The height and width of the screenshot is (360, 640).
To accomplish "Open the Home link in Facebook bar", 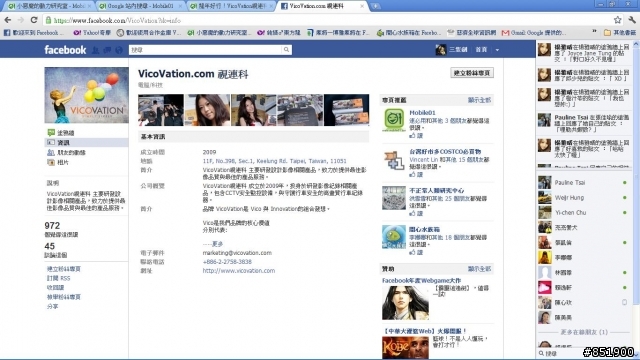I will tap(481, 50).
